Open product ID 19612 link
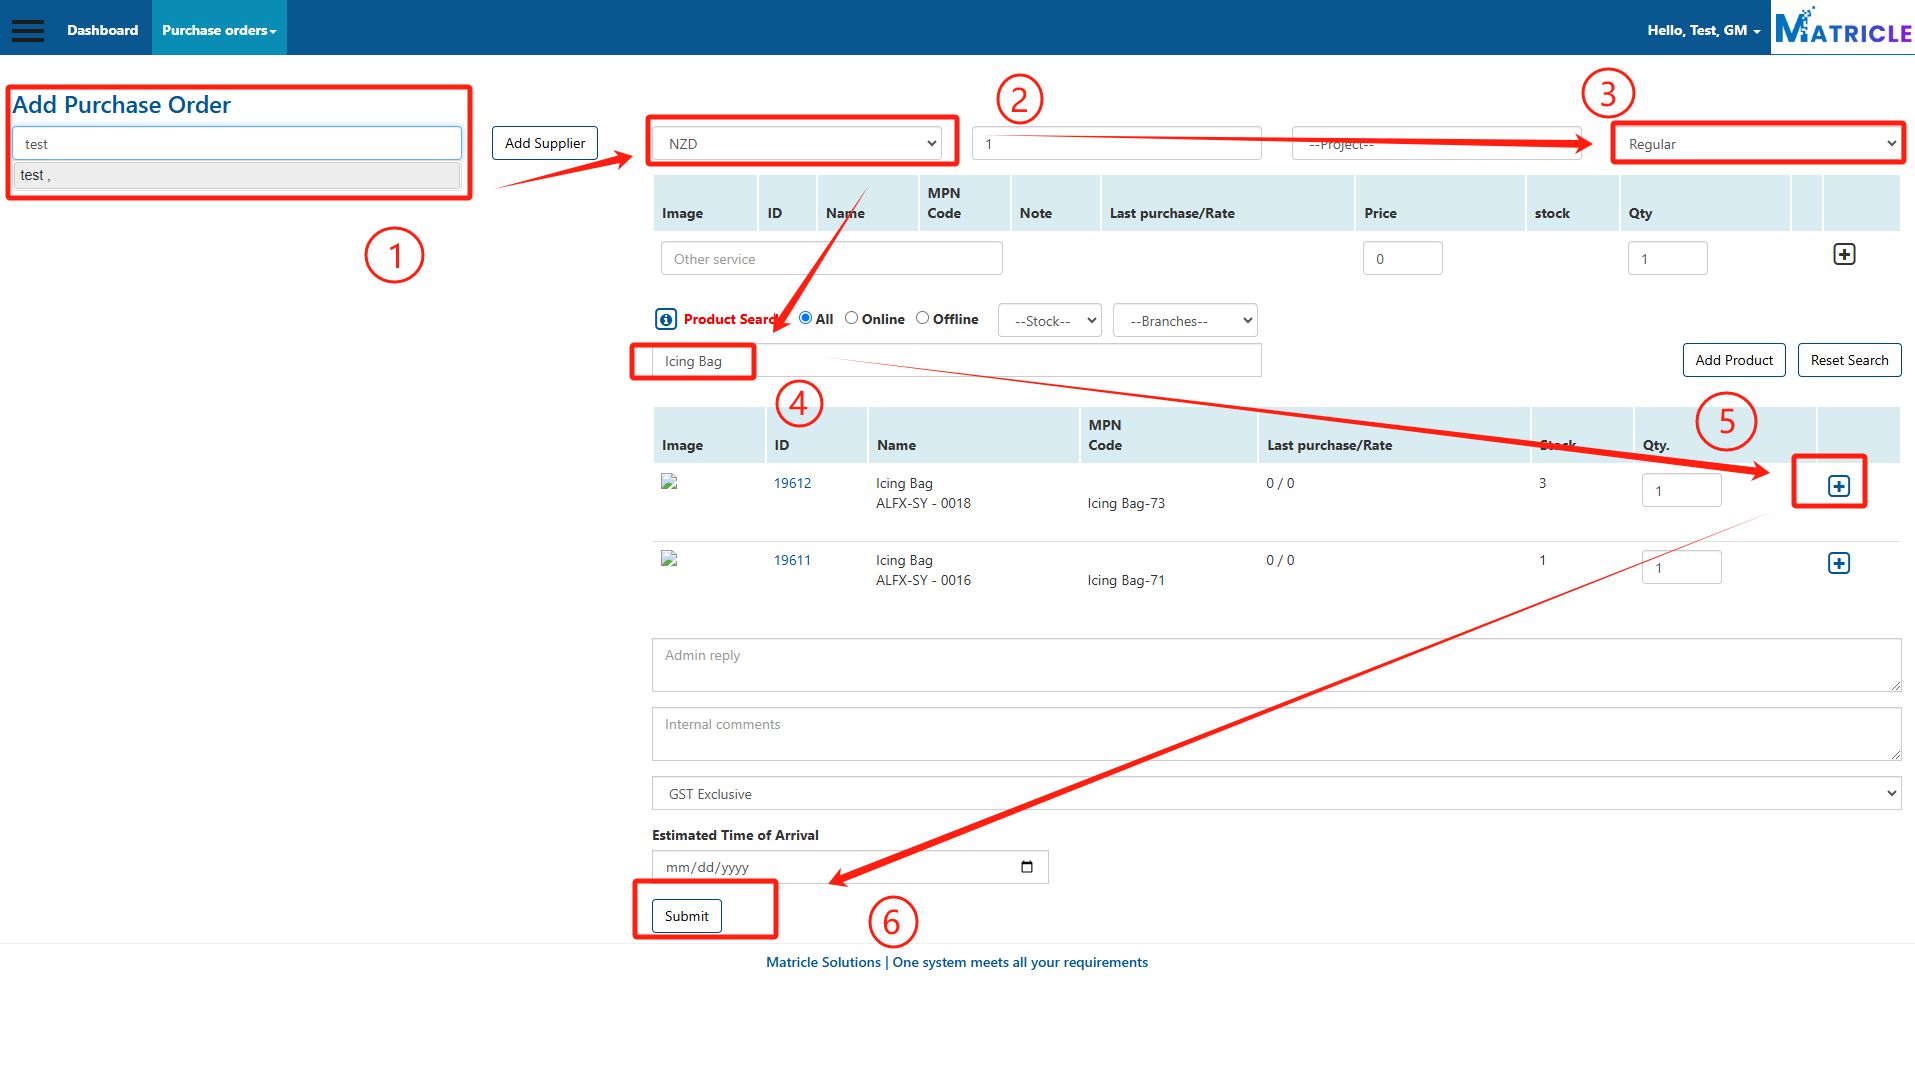The height and width of the screenshot is (1072, 1915). point(792,483)
